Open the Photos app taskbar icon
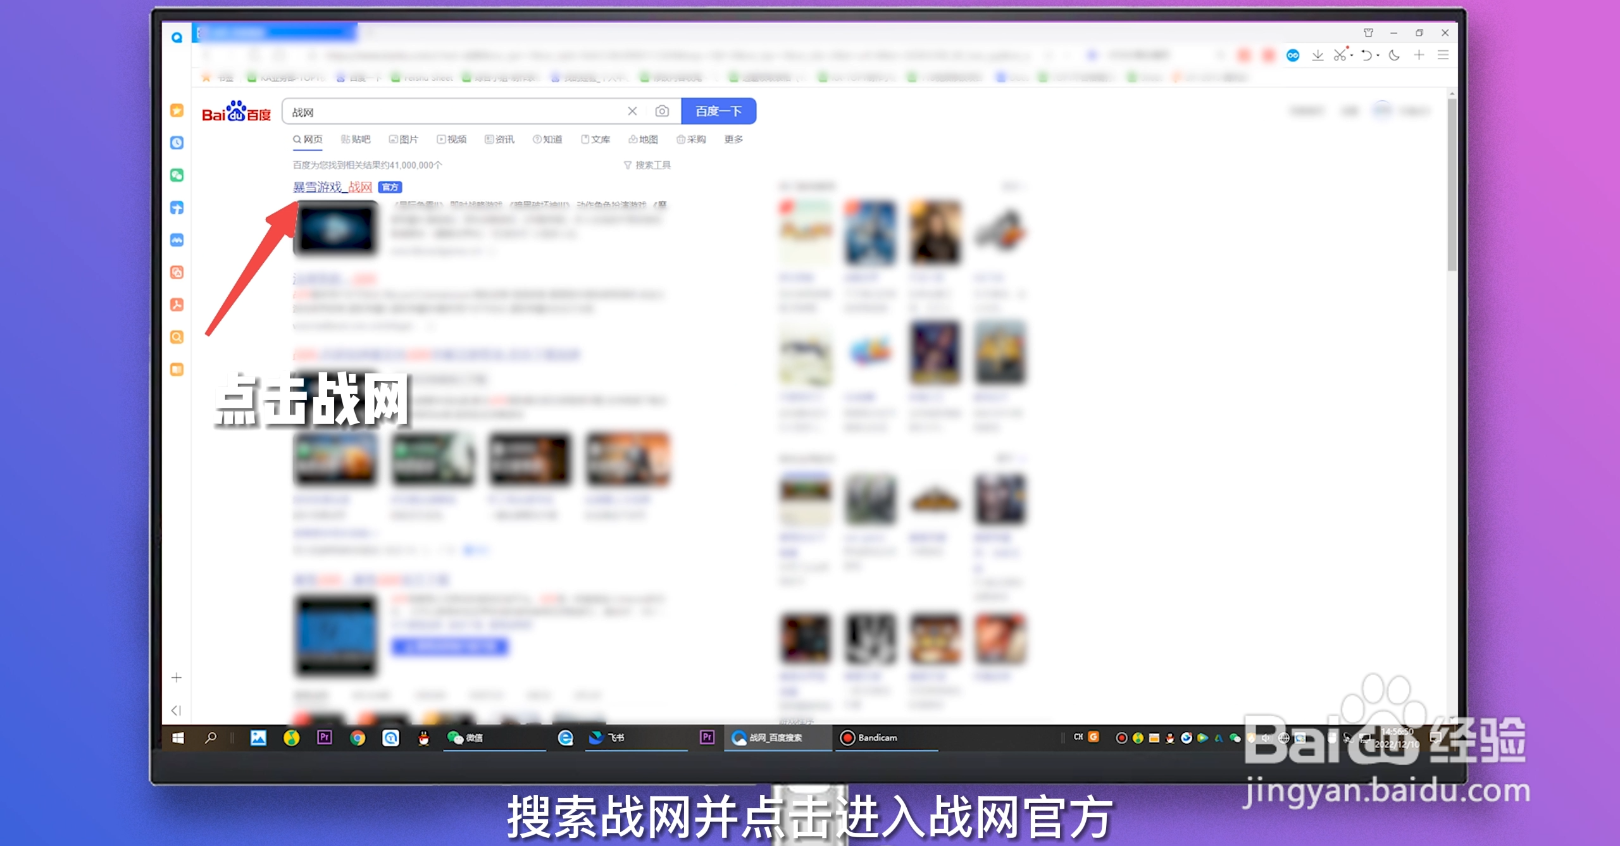Screen dimensions: 1620x846 coord(258,738)
